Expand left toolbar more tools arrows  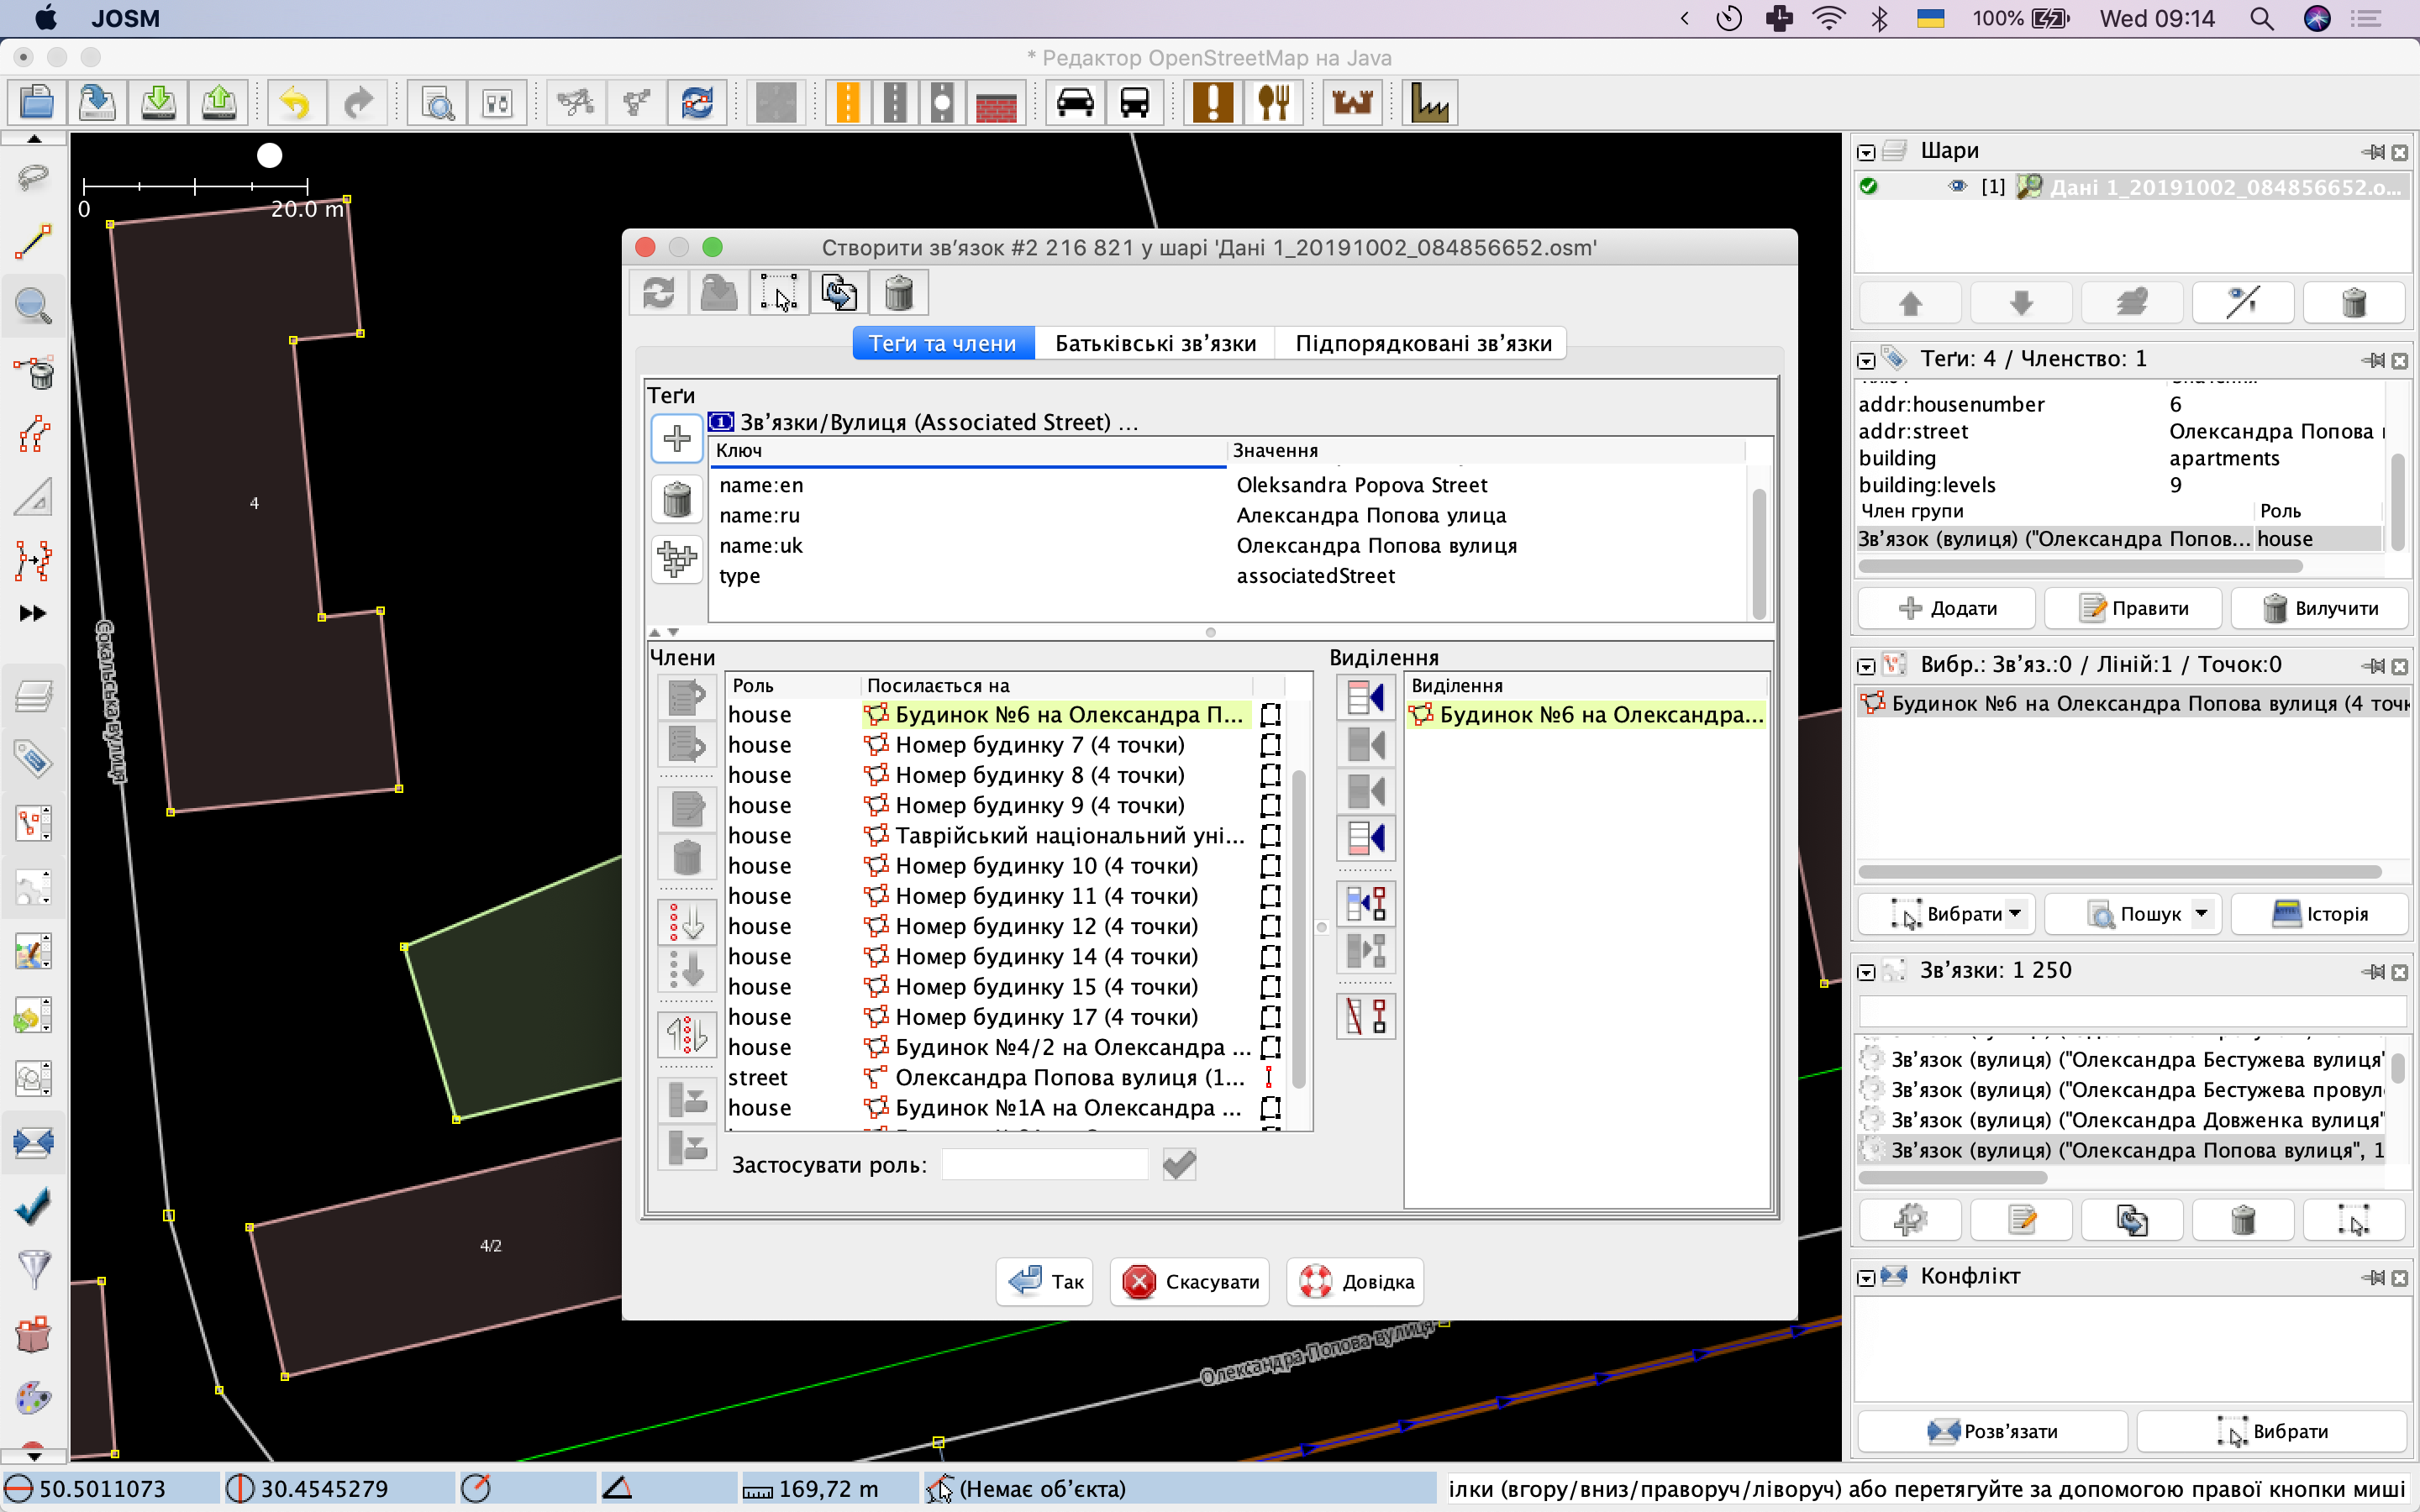[x=33, y=613]
